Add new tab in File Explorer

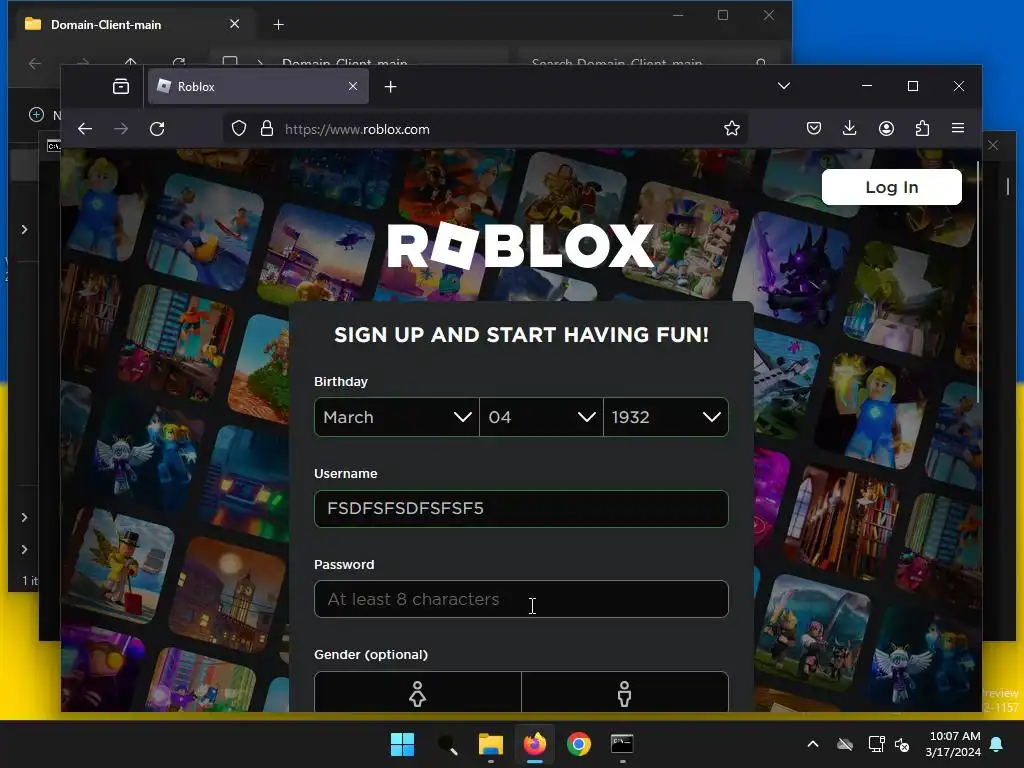point(278,25)
